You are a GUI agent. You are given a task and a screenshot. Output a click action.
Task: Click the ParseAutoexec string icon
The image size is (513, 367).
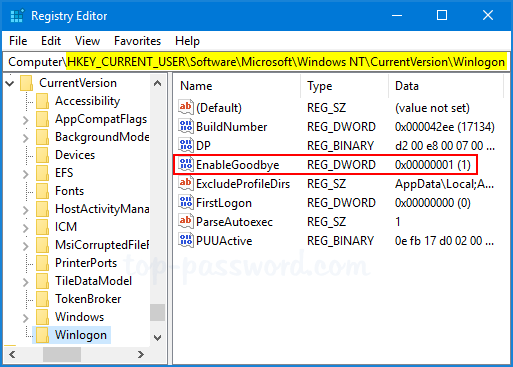click(x=186, y=221)
